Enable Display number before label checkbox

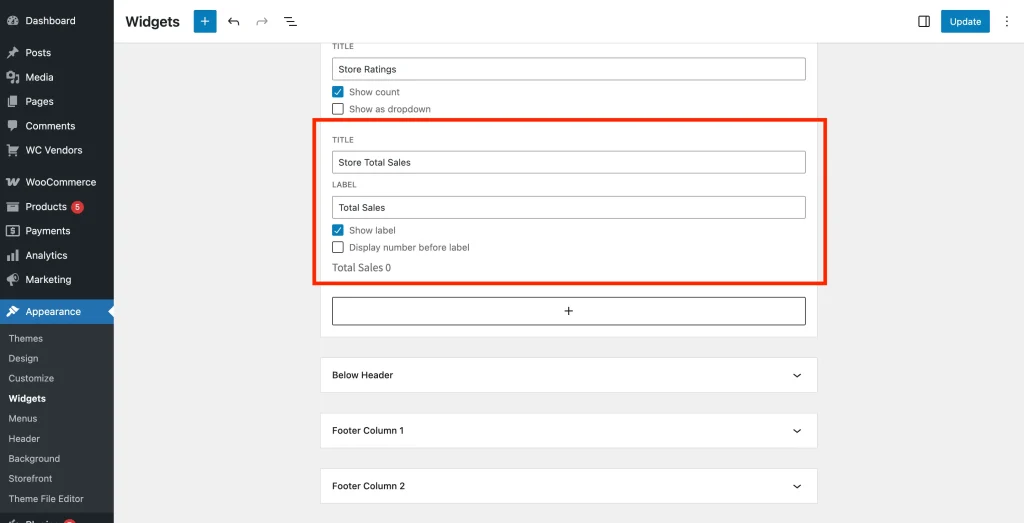coord(338,247)
